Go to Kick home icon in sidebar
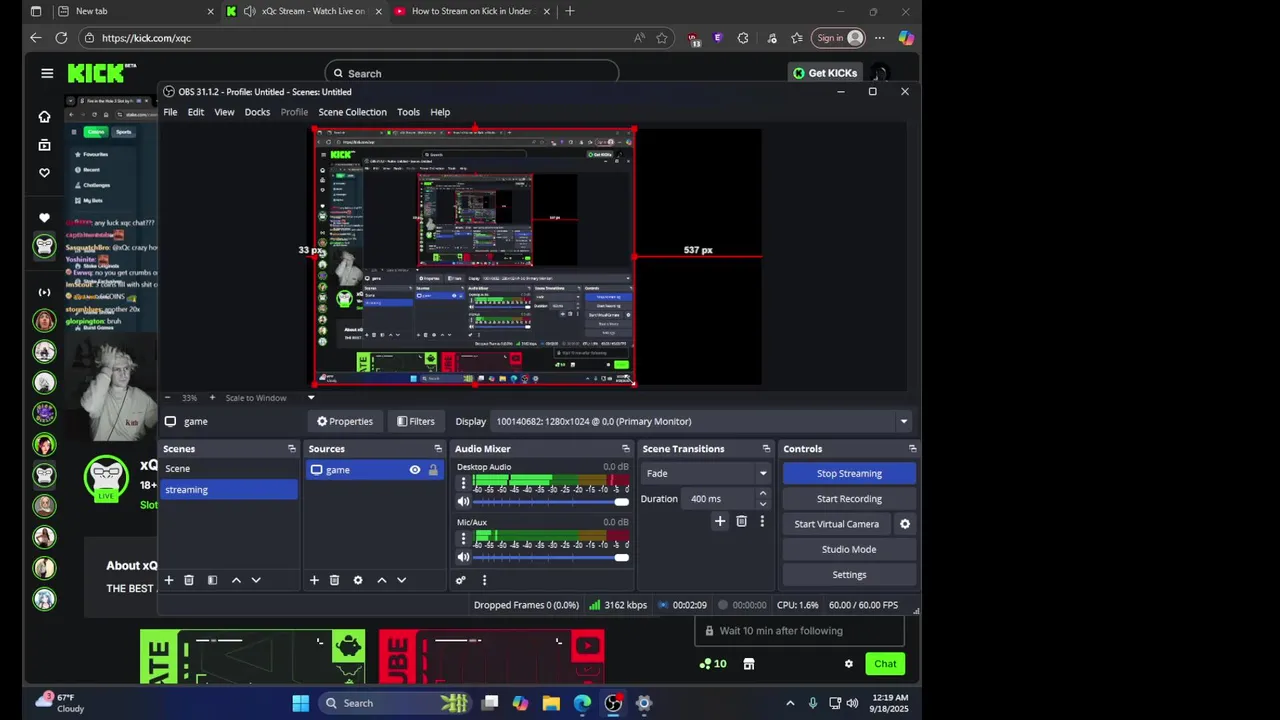Viewport: 1280px width, 720px height. pos(44,117)
